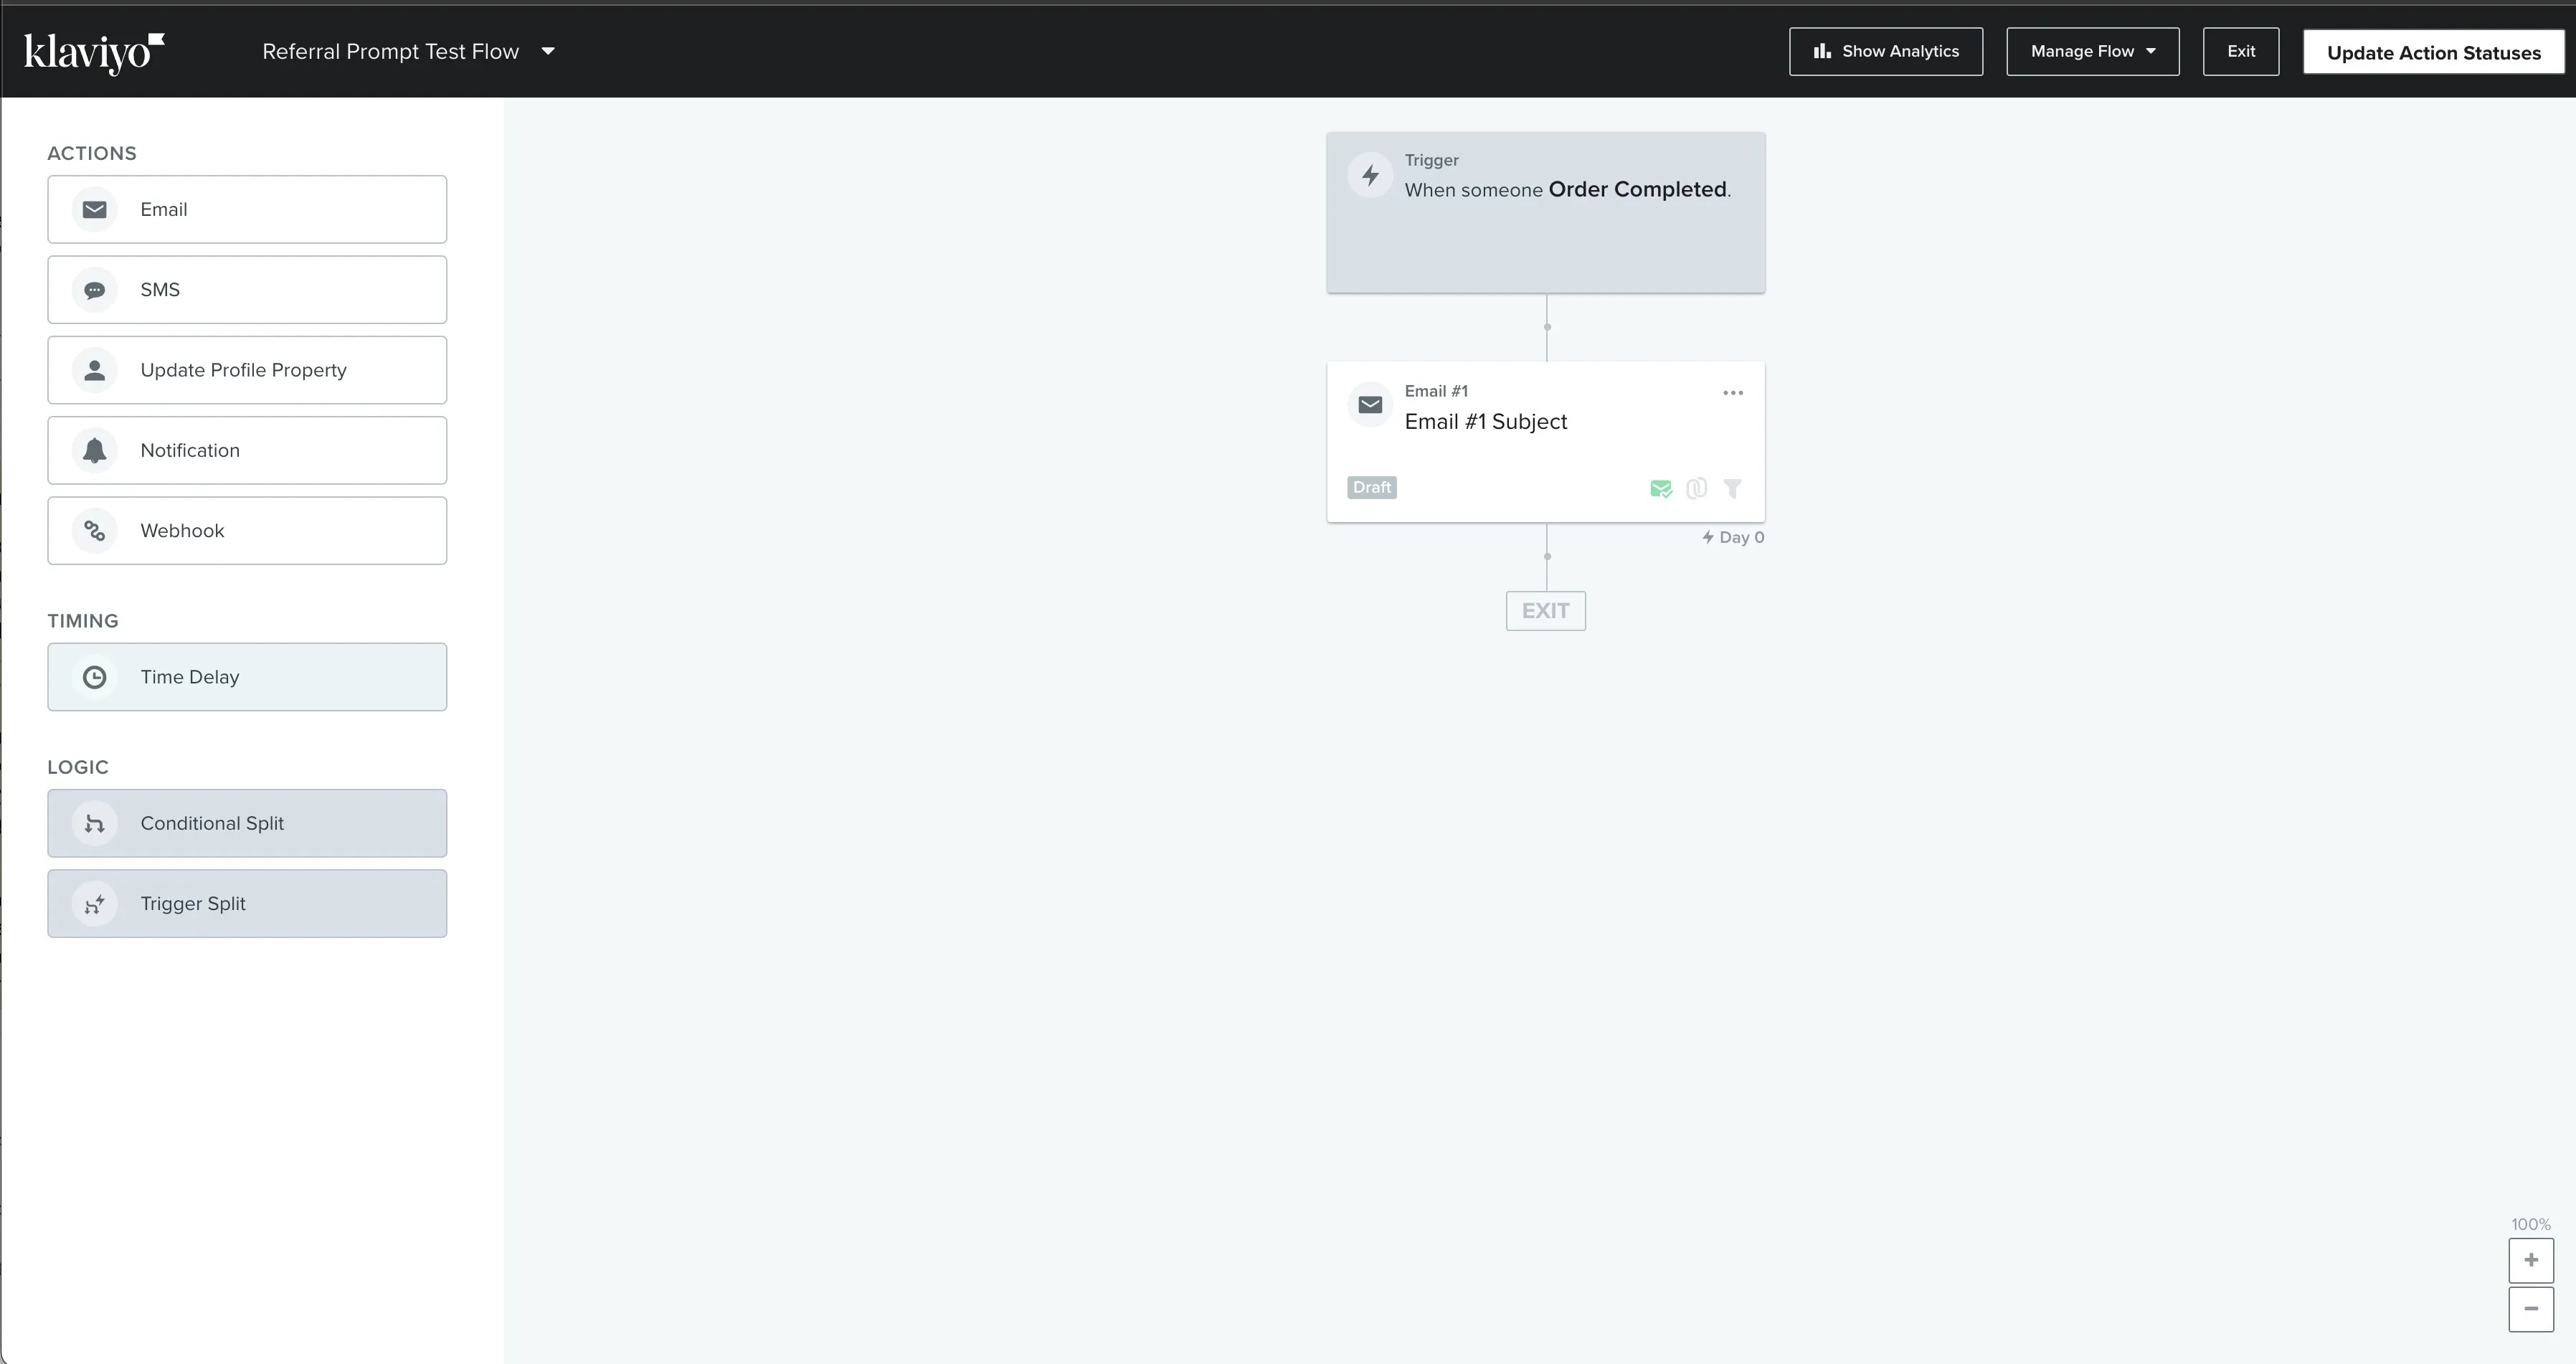Click the Conditional Split label
This screenshot has height=1364, width=2576.
[212, 823]
